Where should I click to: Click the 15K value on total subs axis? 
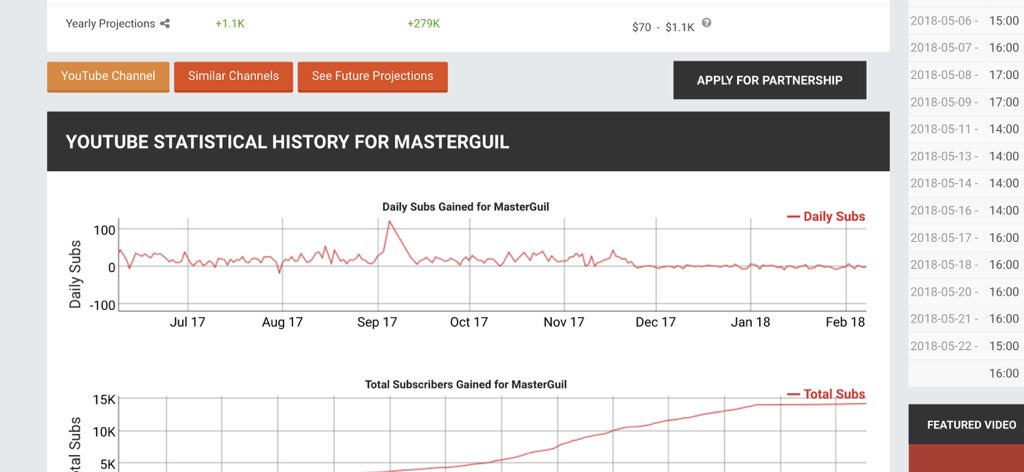103,400
